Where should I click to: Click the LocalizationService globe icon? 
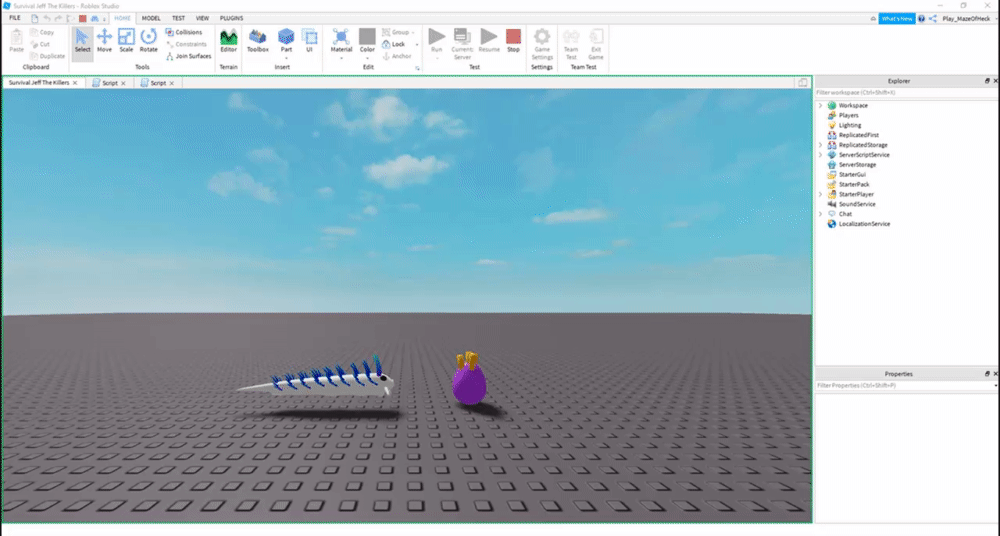click(832, 224)
